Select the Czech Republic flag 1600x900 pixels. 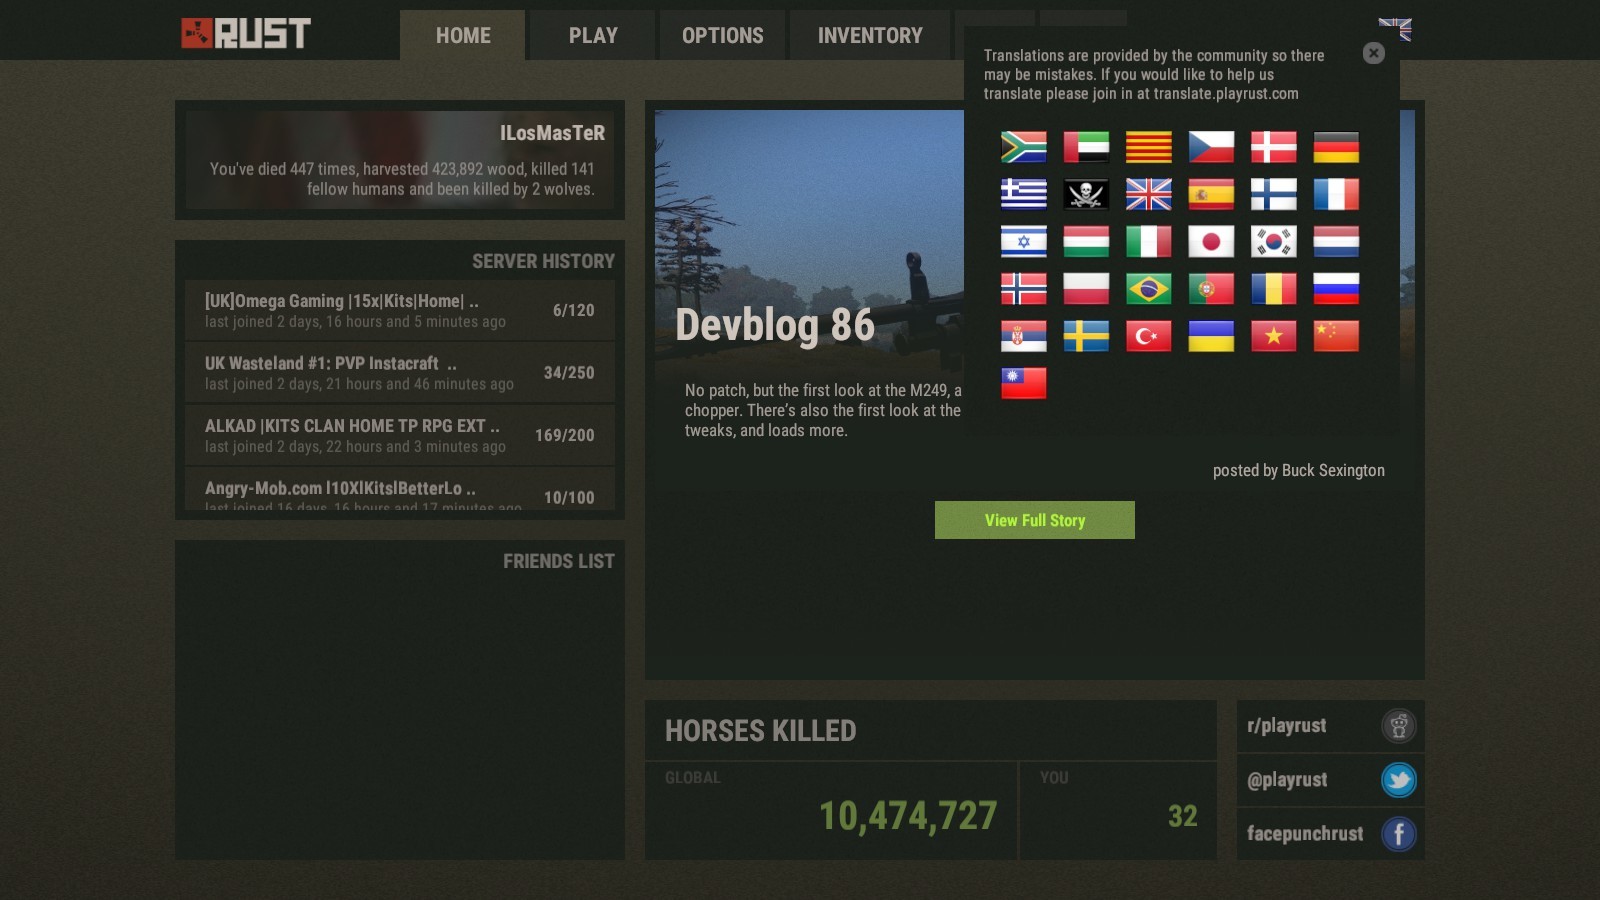(x=1211, y=147)
